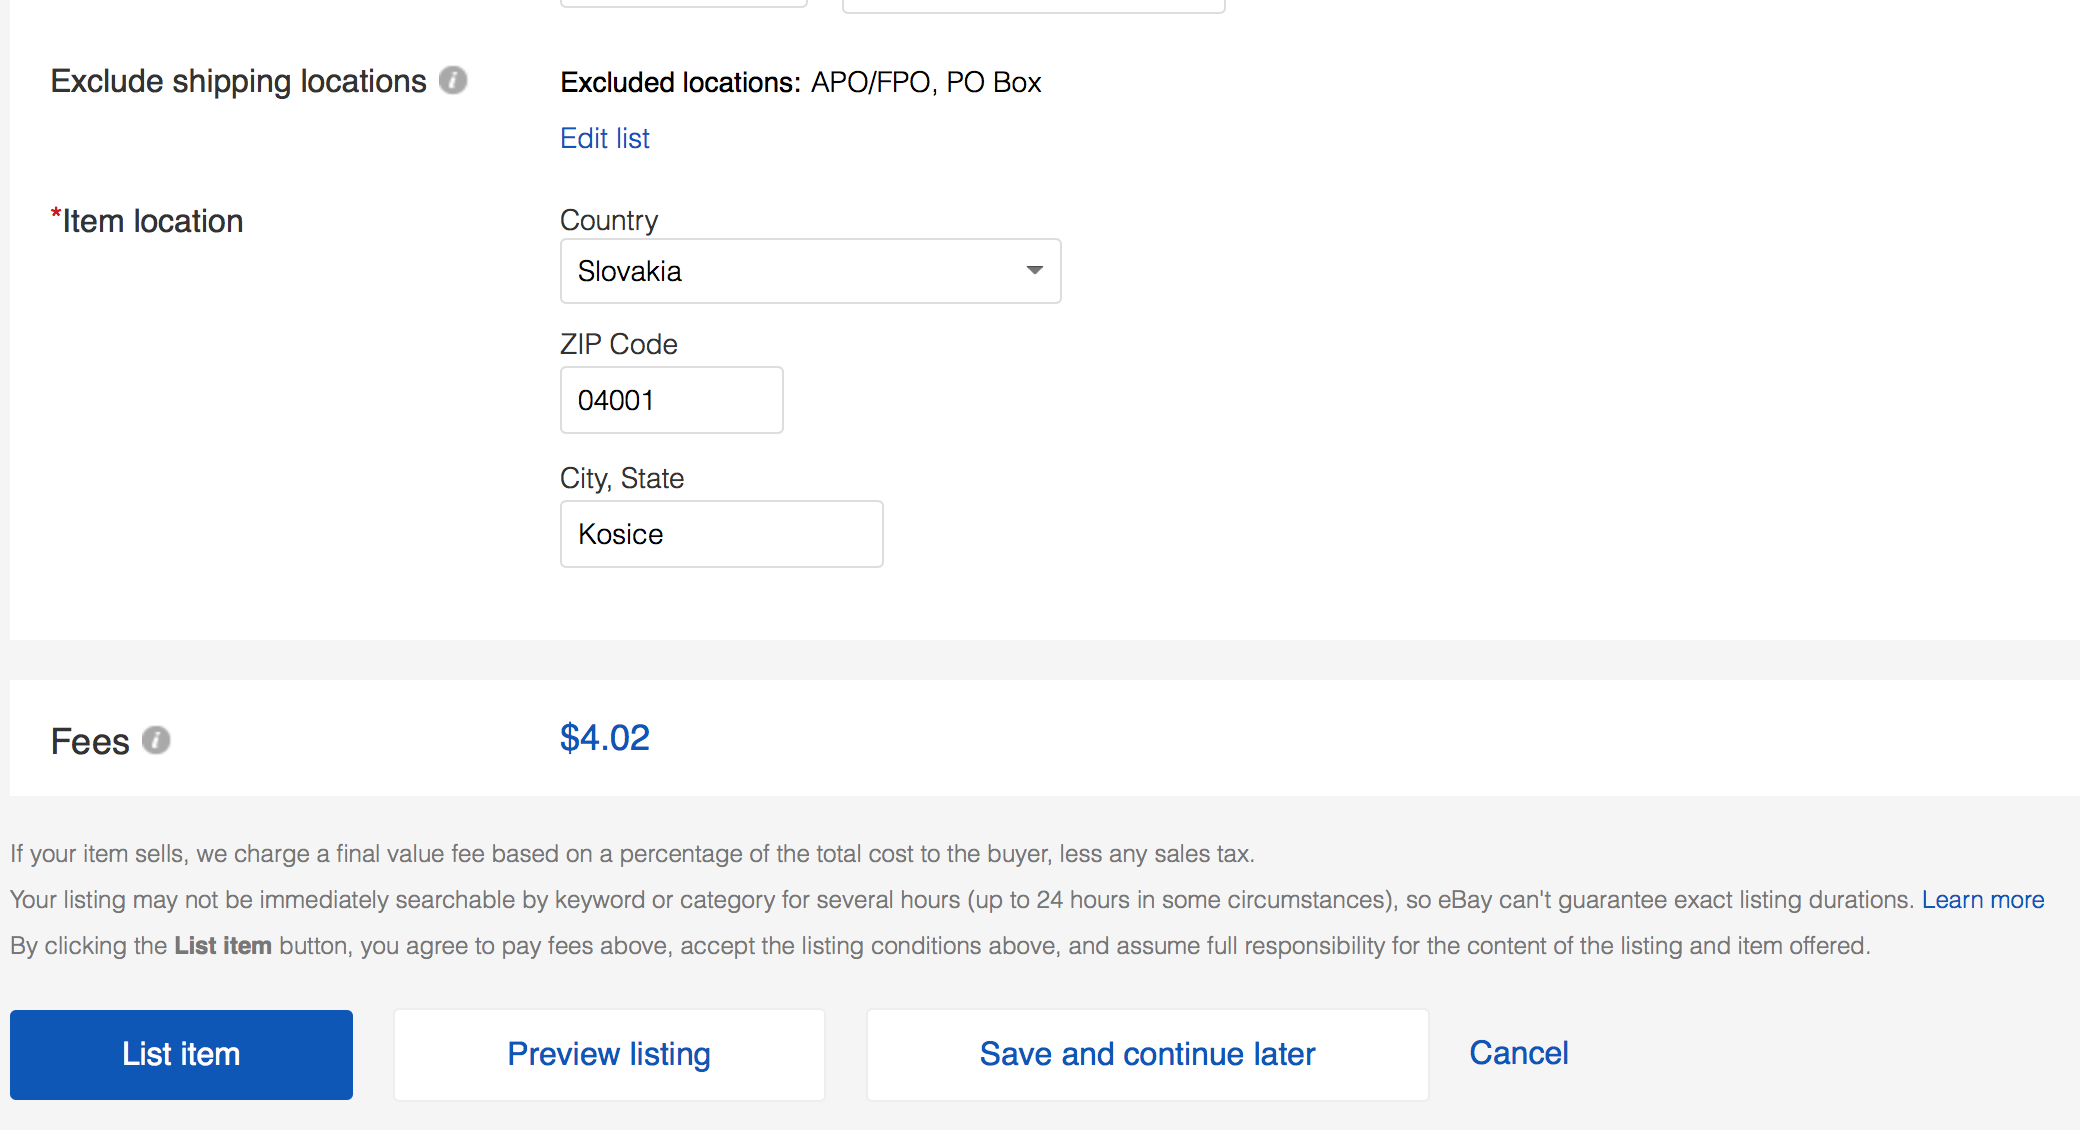The width and height of the screenshot is (2080, 1130).
Task: Click the info icon next to Fees
Action: [156, 740]
